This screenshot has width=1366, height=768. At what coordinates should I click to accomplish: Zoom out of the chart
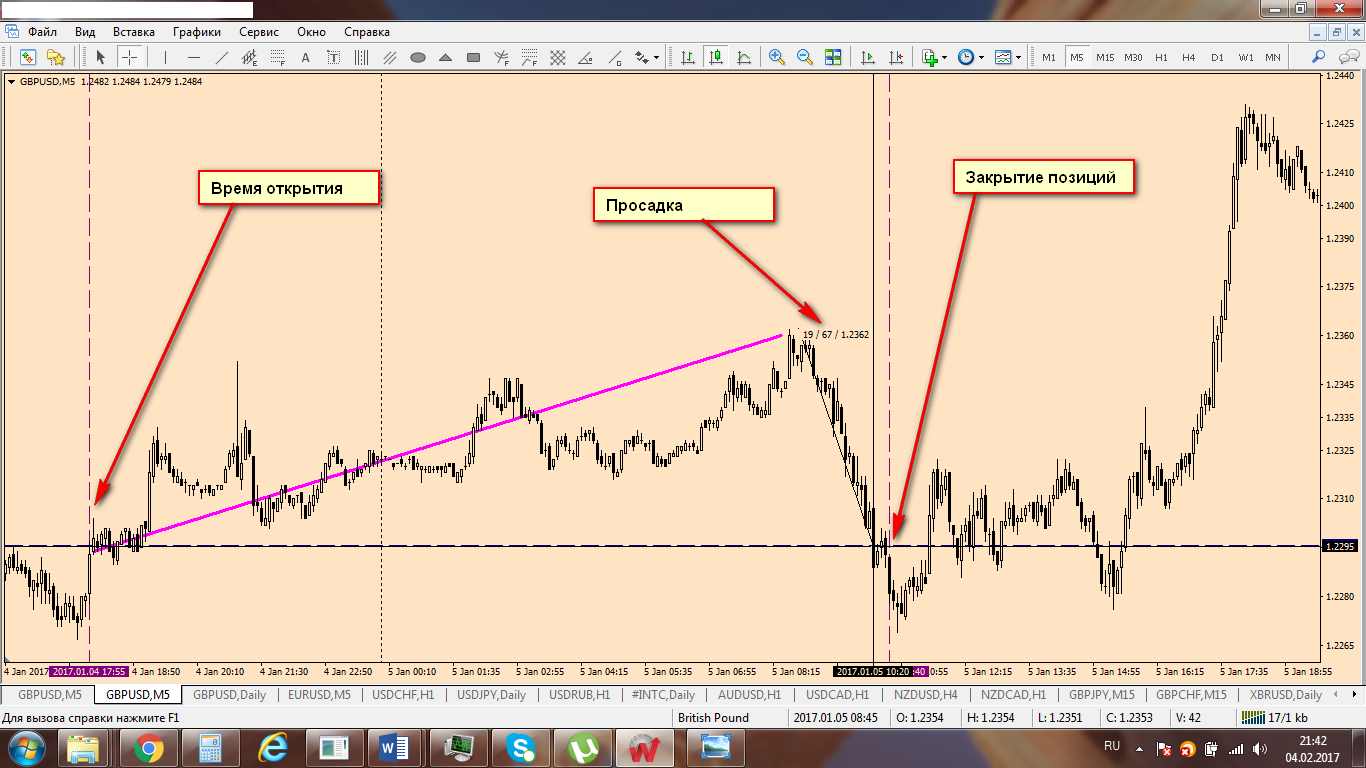[x=804, y=57]
